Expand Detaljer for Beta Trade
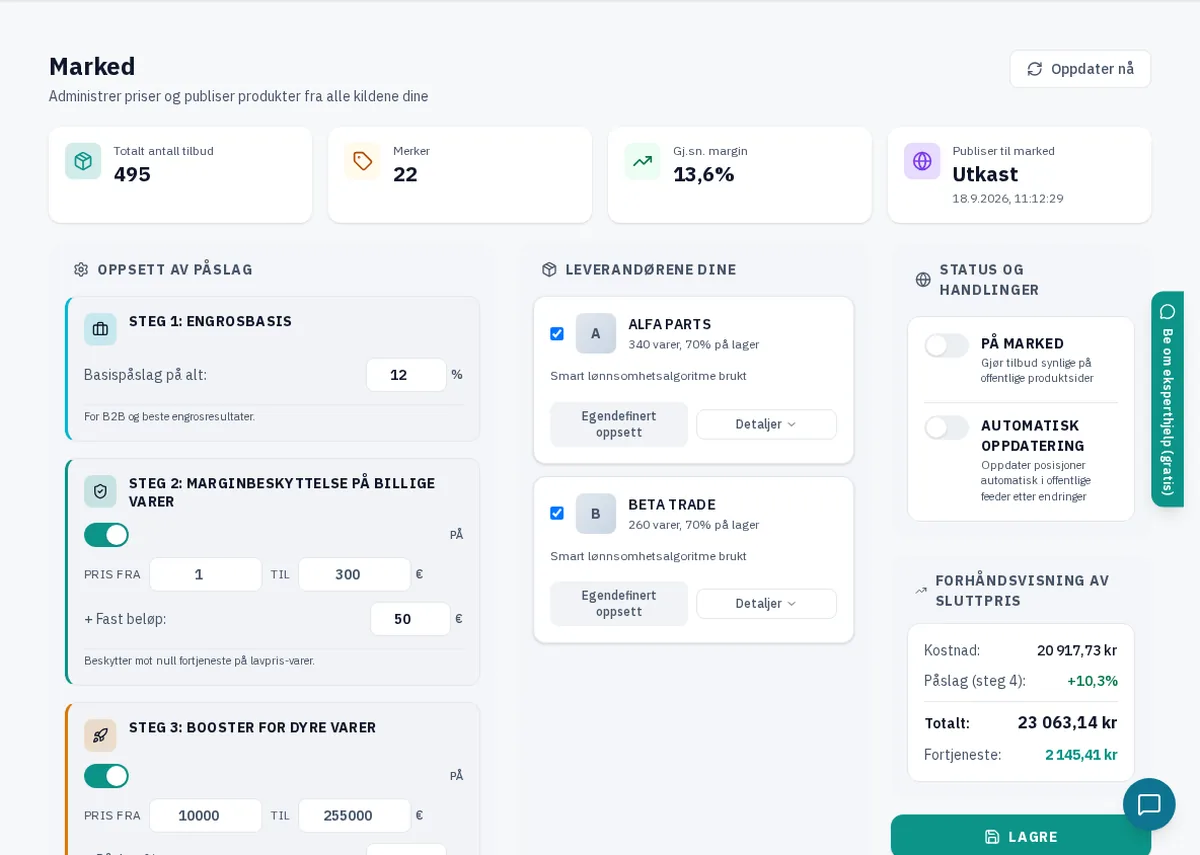The width and height of the screenshot is (1200, 855). pyautogui.click(x=766, y=604)
